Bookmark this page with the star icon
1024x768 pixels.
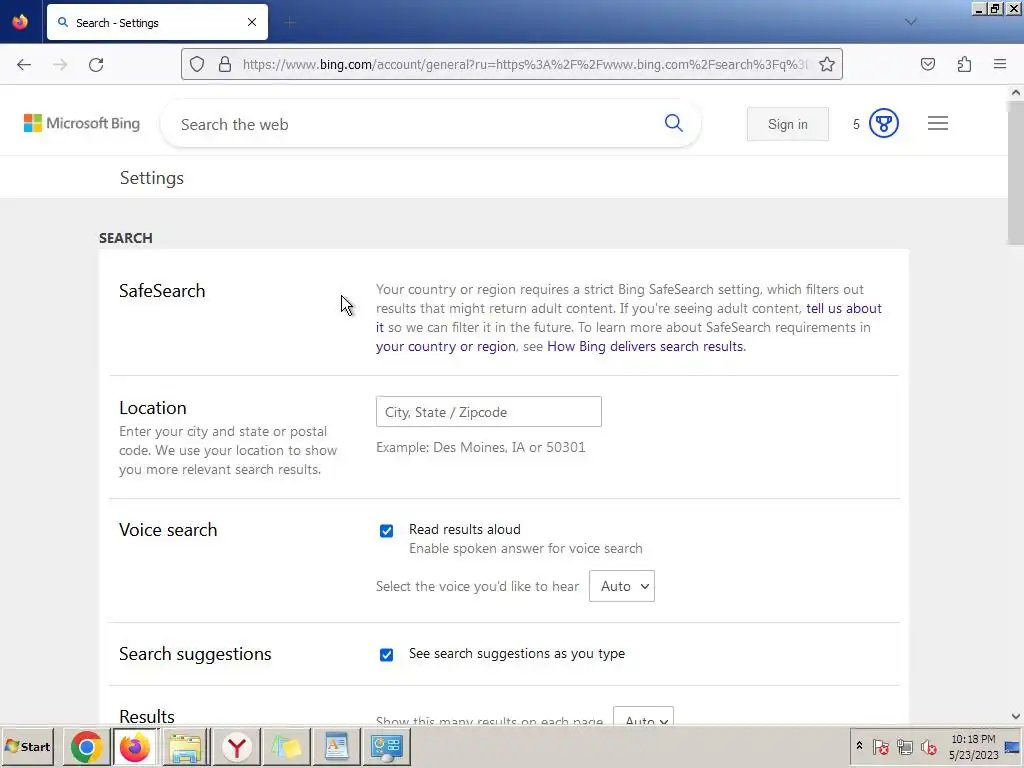tap(827, 64)
